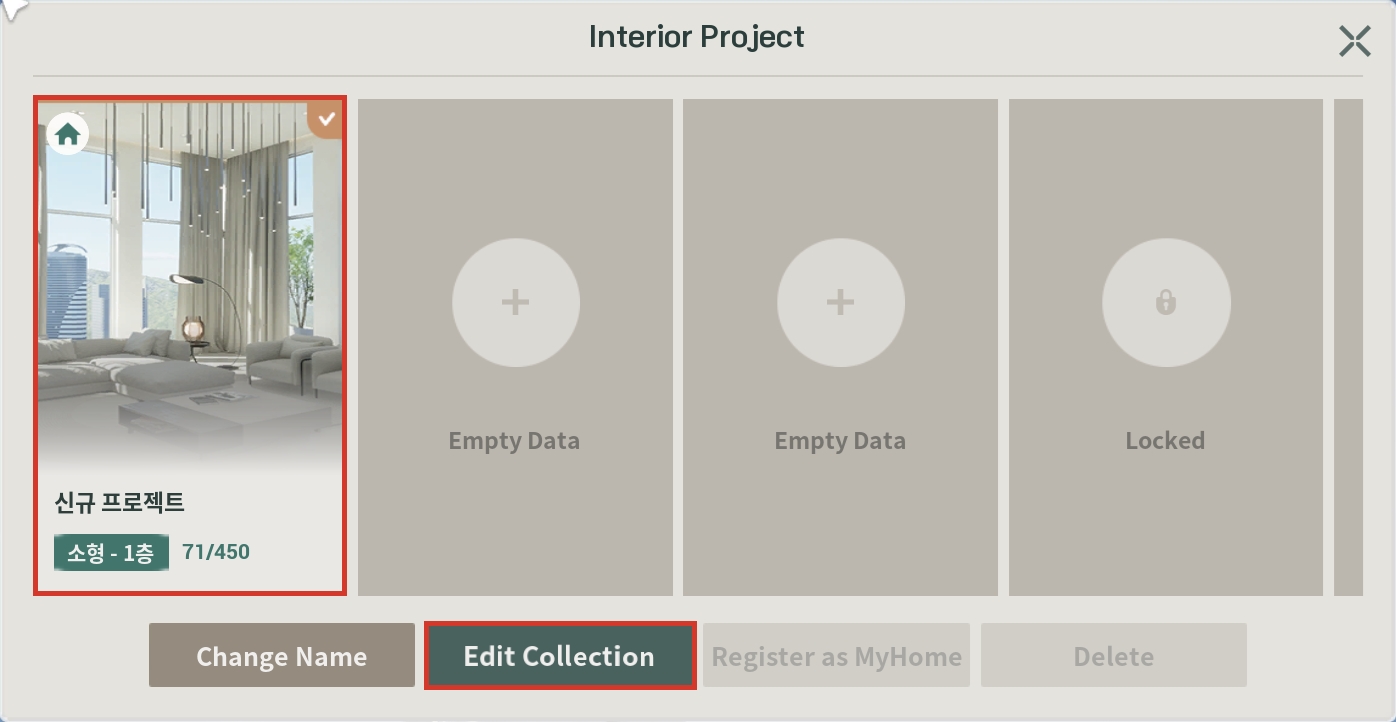Click the home icon on the project card
Image resolution: width=1396 pixels, height=722 pixels.
[x=67, y=134]
